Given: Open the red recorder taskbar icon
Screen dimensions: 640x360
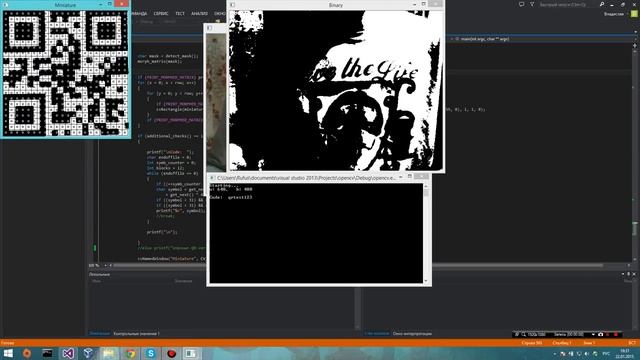Looking at the screenshot, I should coord(171,353).
